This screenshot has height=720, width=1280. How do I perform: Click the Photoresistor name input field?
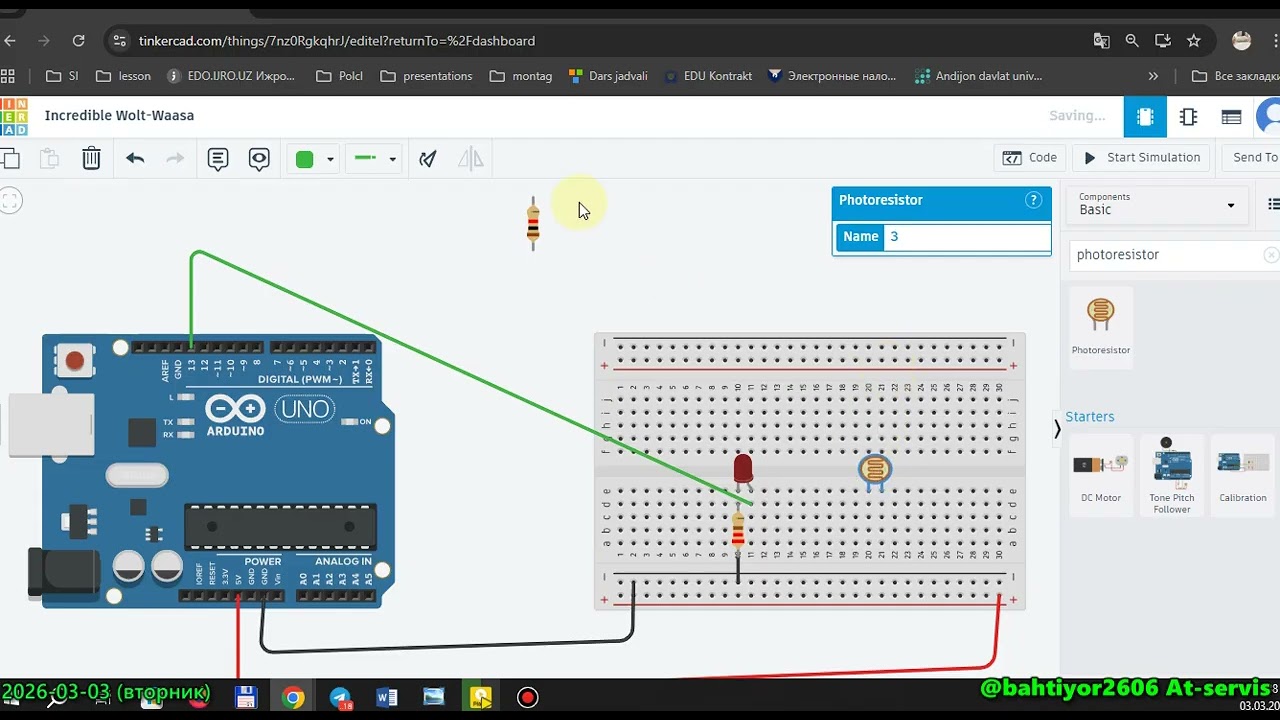pyautogui.click(x=966, y=237)
